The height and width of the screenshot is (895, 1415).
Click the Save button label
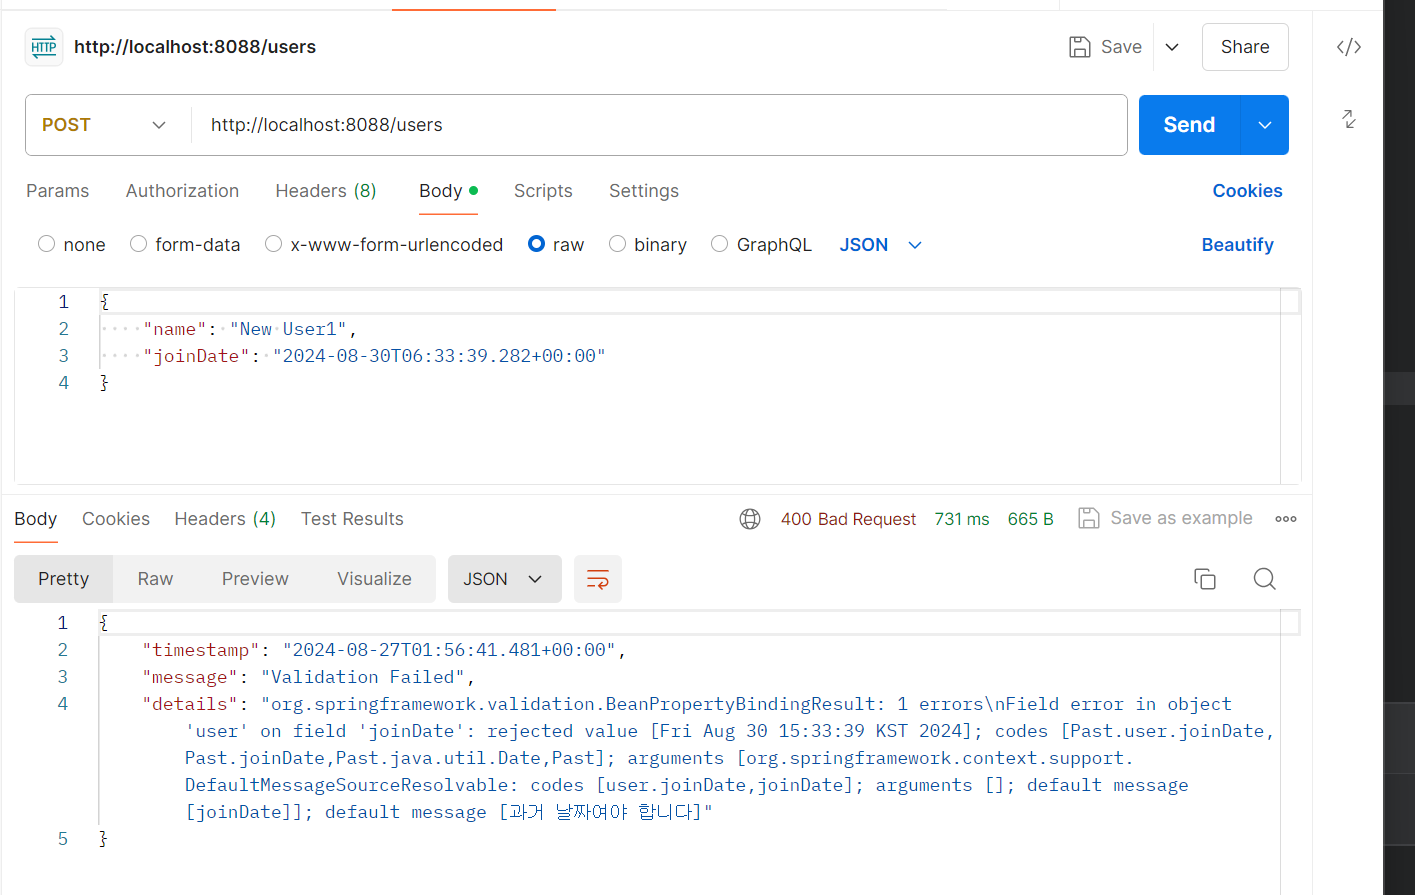tap(1121, 47)
